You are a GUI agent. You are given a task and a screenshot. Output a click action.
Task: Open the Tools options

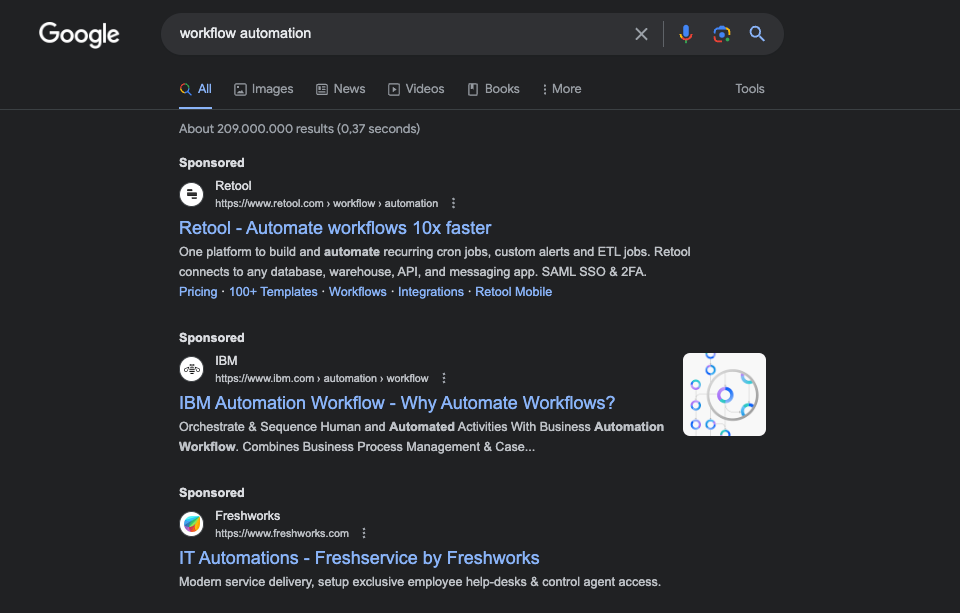[x=749, y=89]
